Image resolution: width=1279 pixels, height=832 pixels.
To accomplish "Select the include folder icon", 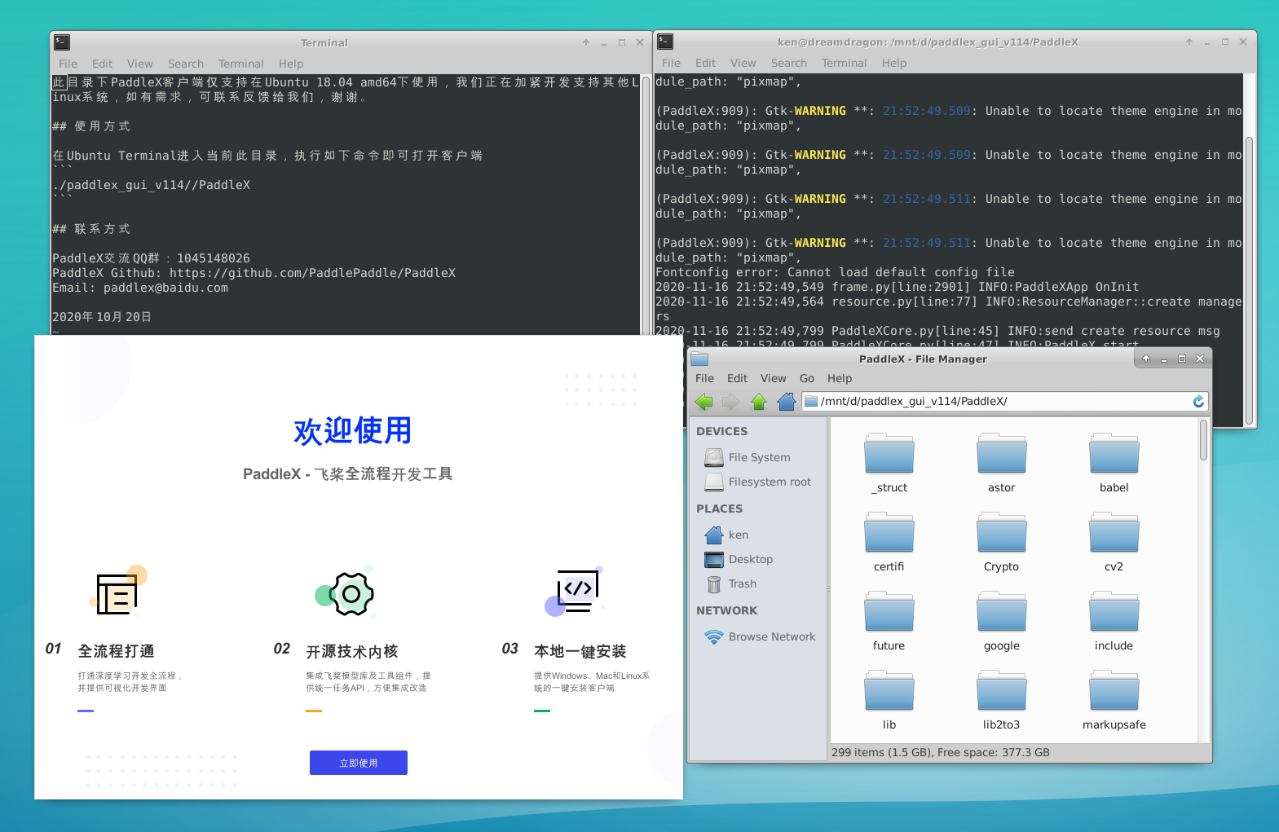I will point(1114,612).
